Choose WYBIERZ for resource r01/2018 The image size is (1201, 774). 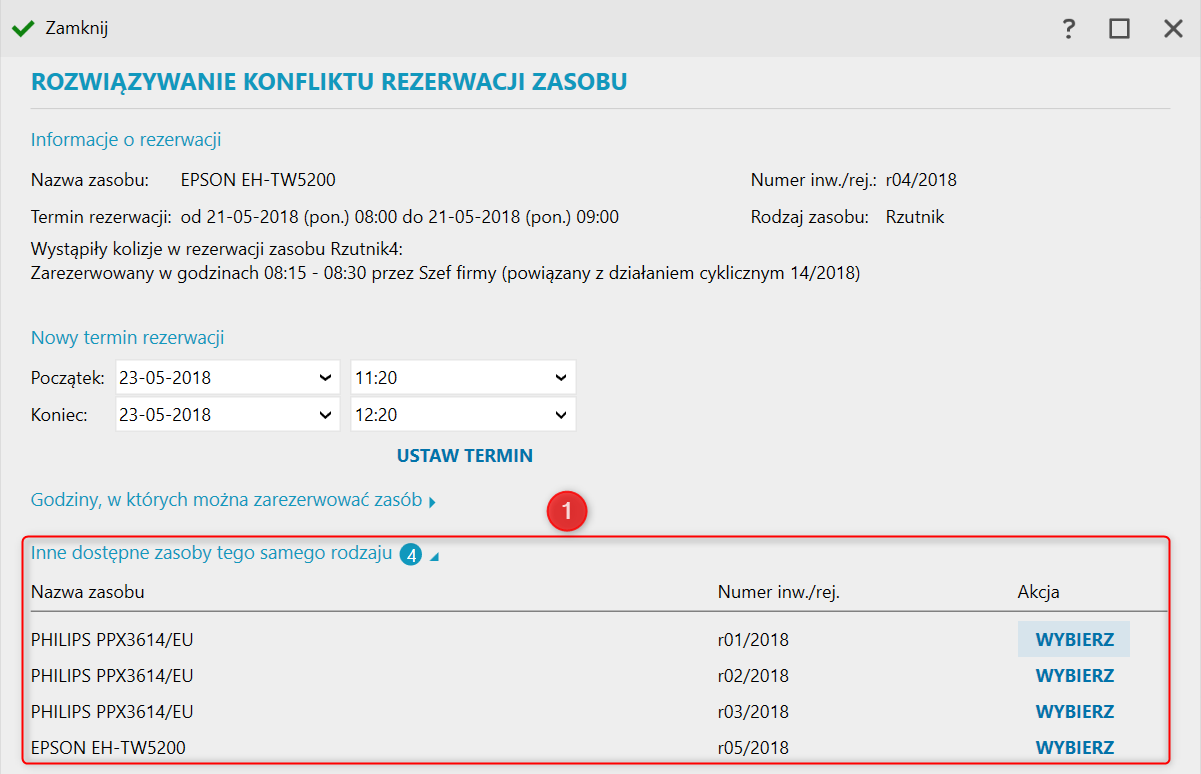1074,640
